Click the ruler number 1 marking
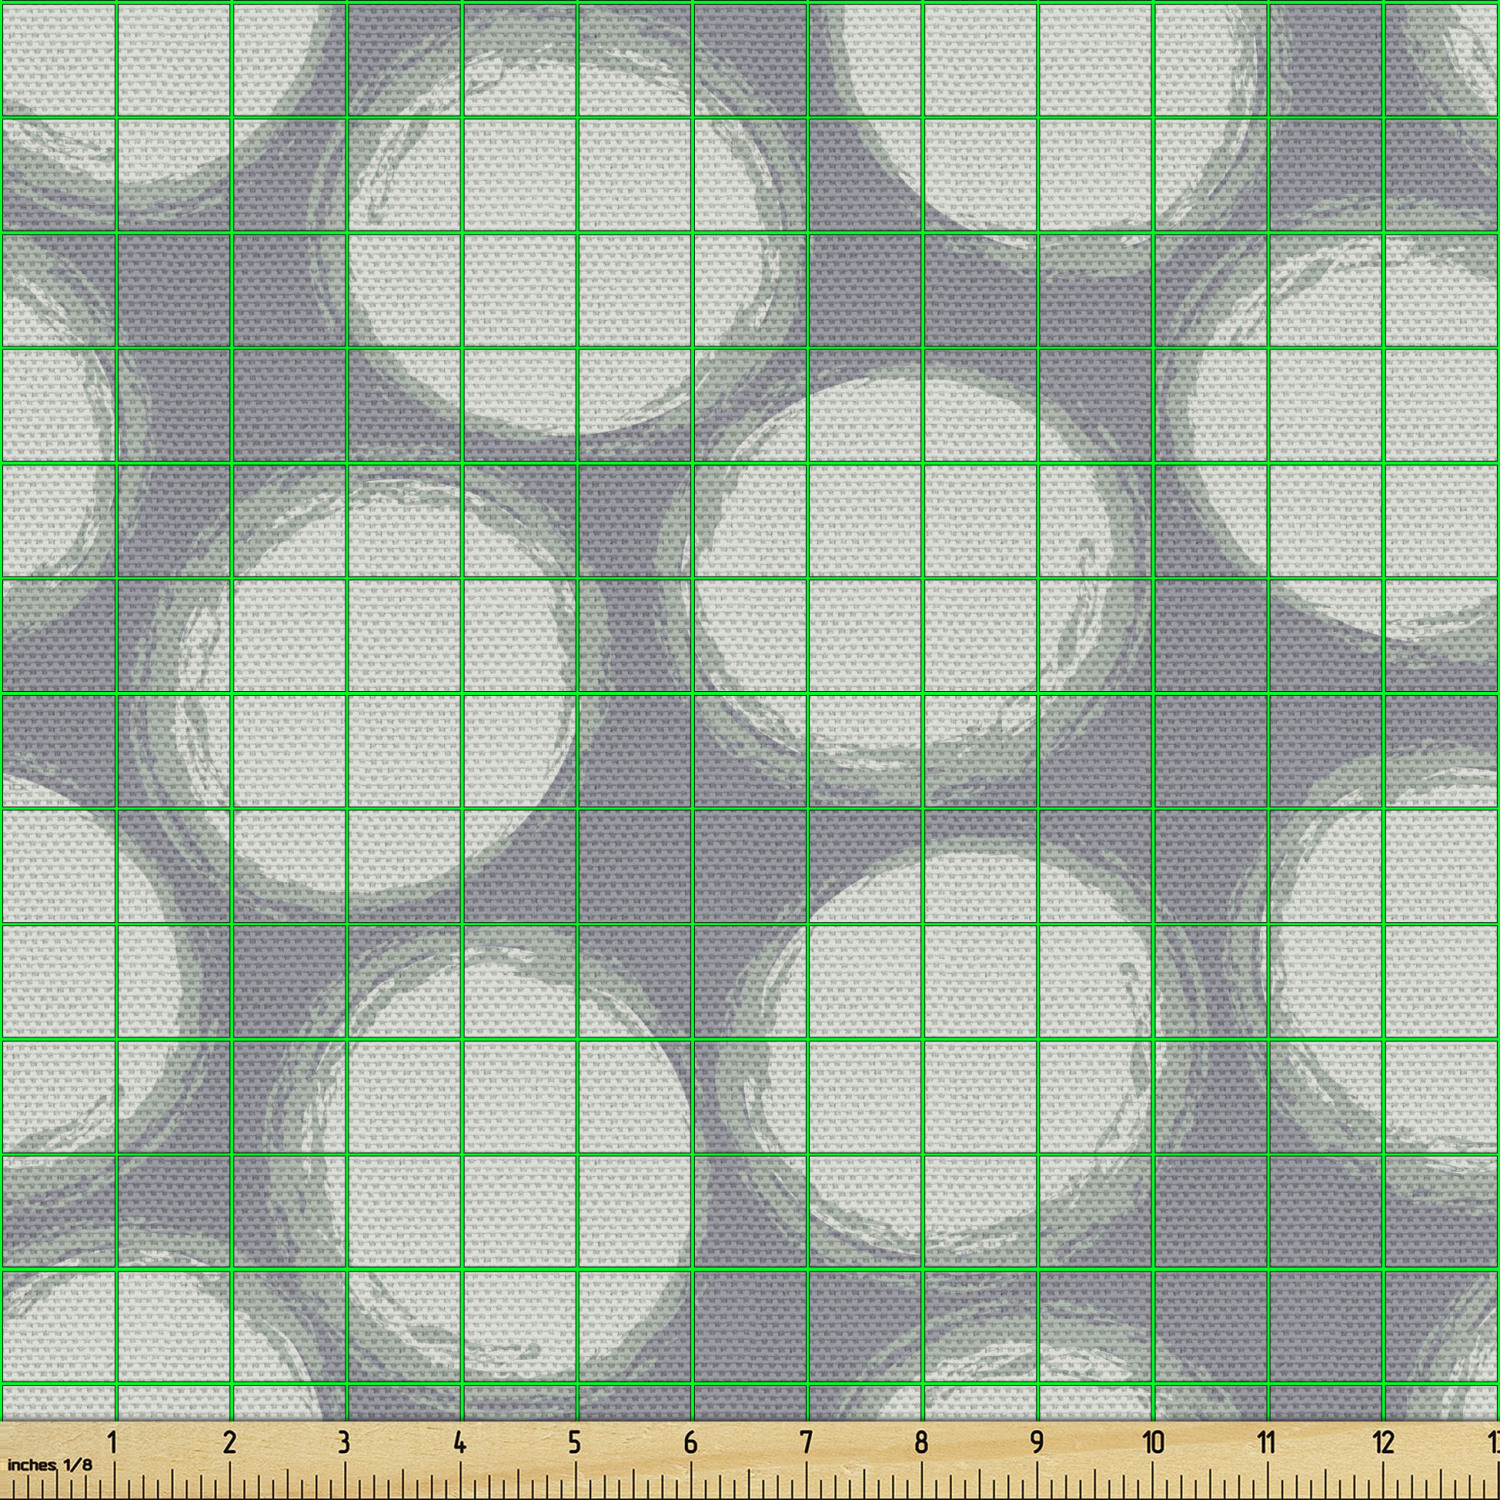The height and width of the screenshot is (1500, 1500). tap(113, 1443)
